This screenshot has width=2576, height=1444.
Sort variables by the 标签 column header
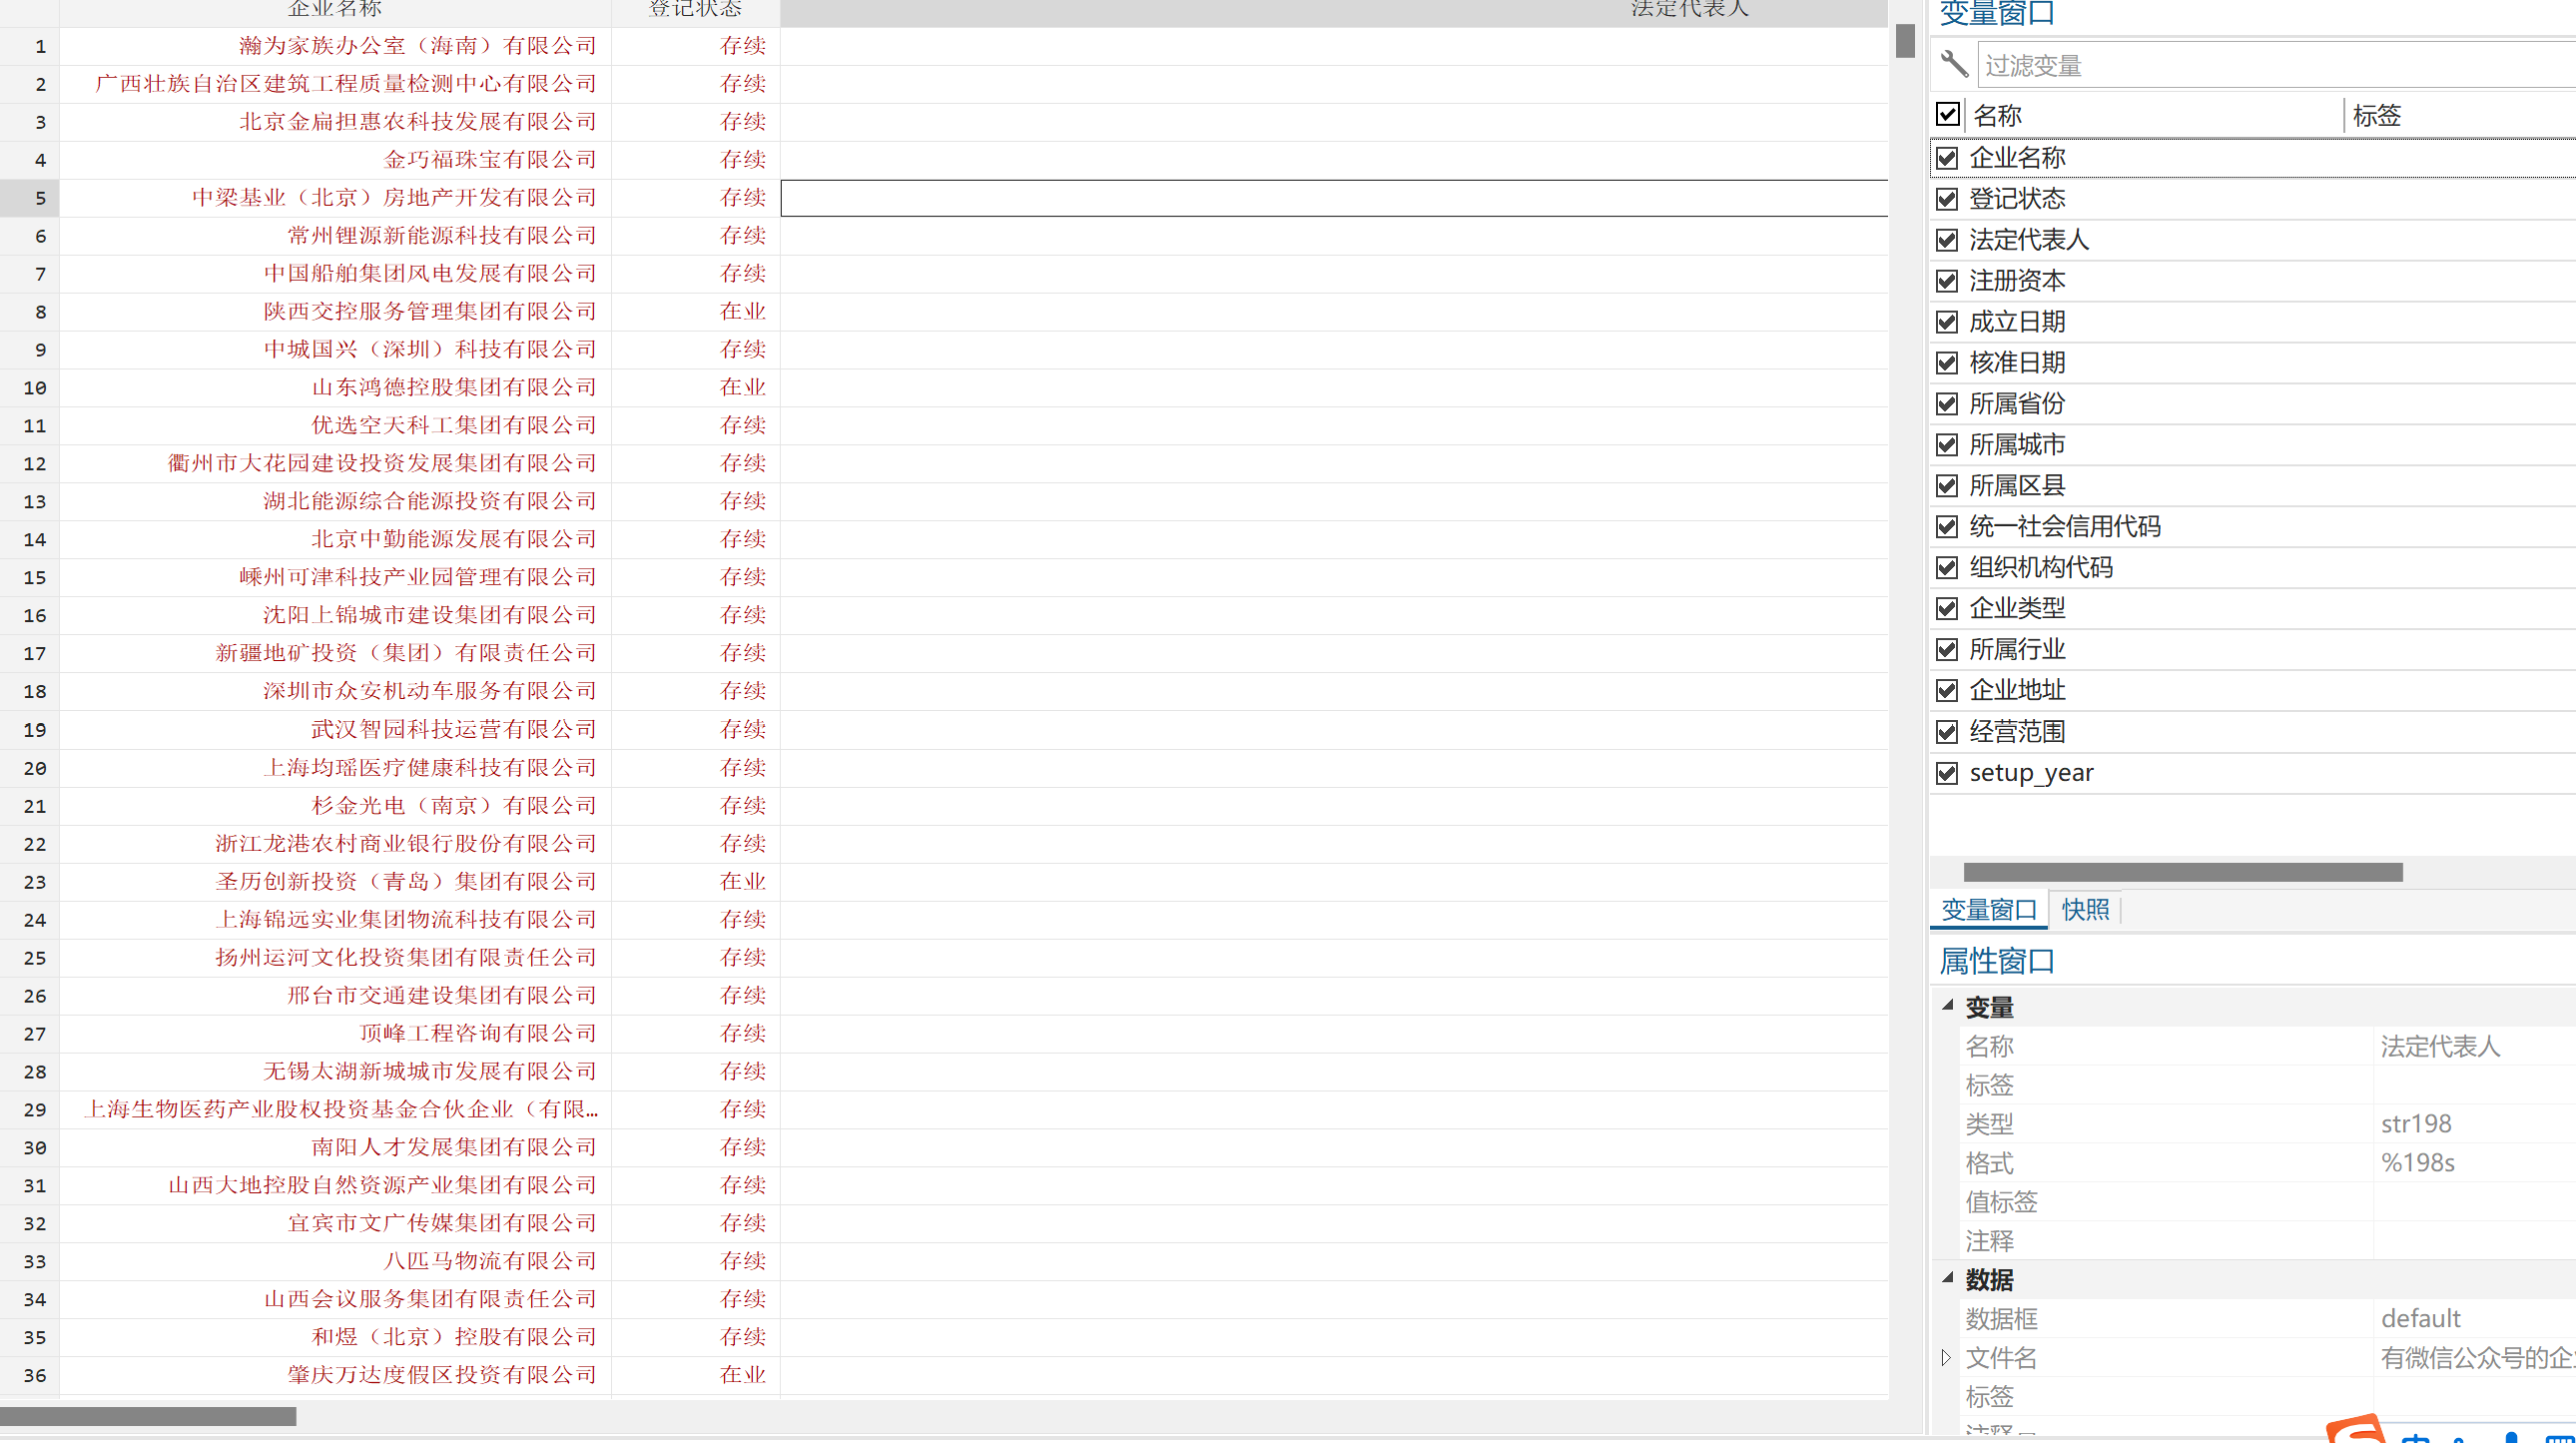(x=2376, y=116)
